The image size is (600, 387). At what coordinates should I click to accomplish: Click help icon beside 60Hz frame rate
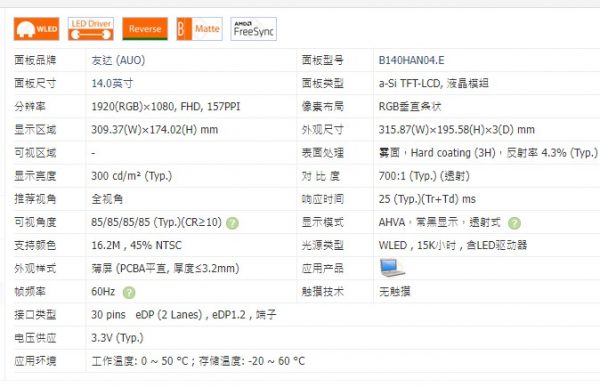129,292
